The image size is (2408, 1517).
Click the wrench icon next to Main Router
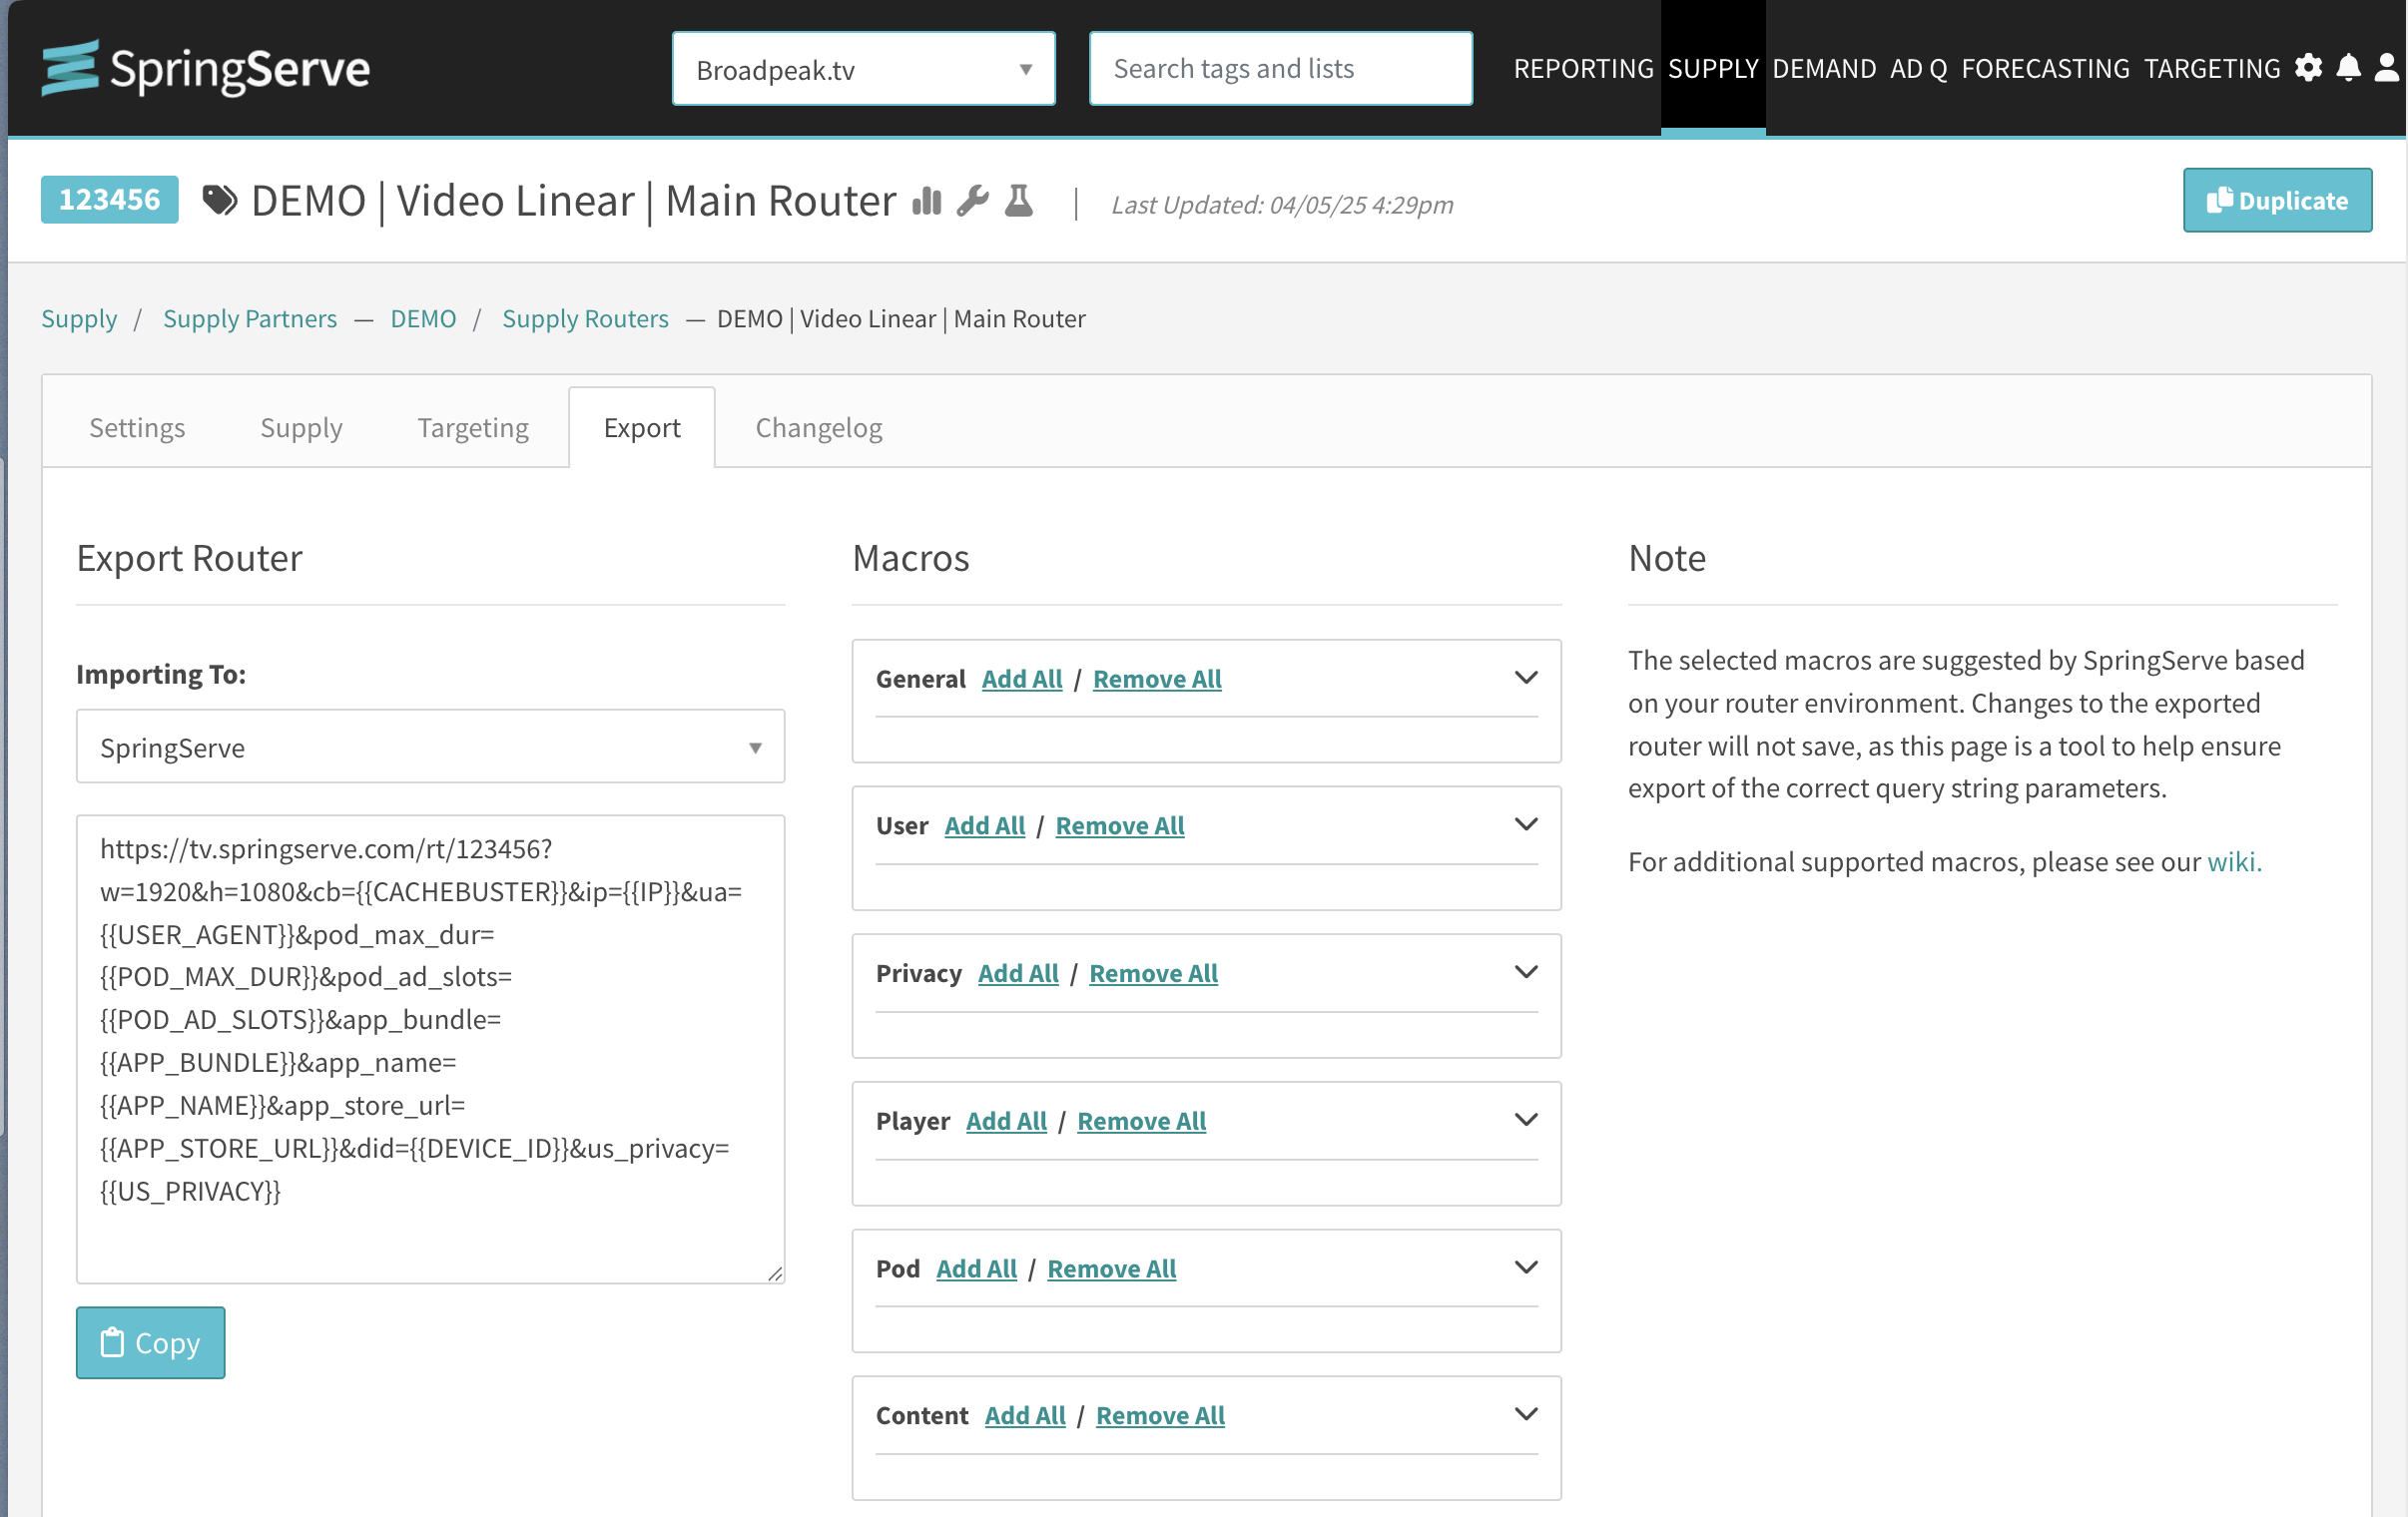[x=972, y=201]
